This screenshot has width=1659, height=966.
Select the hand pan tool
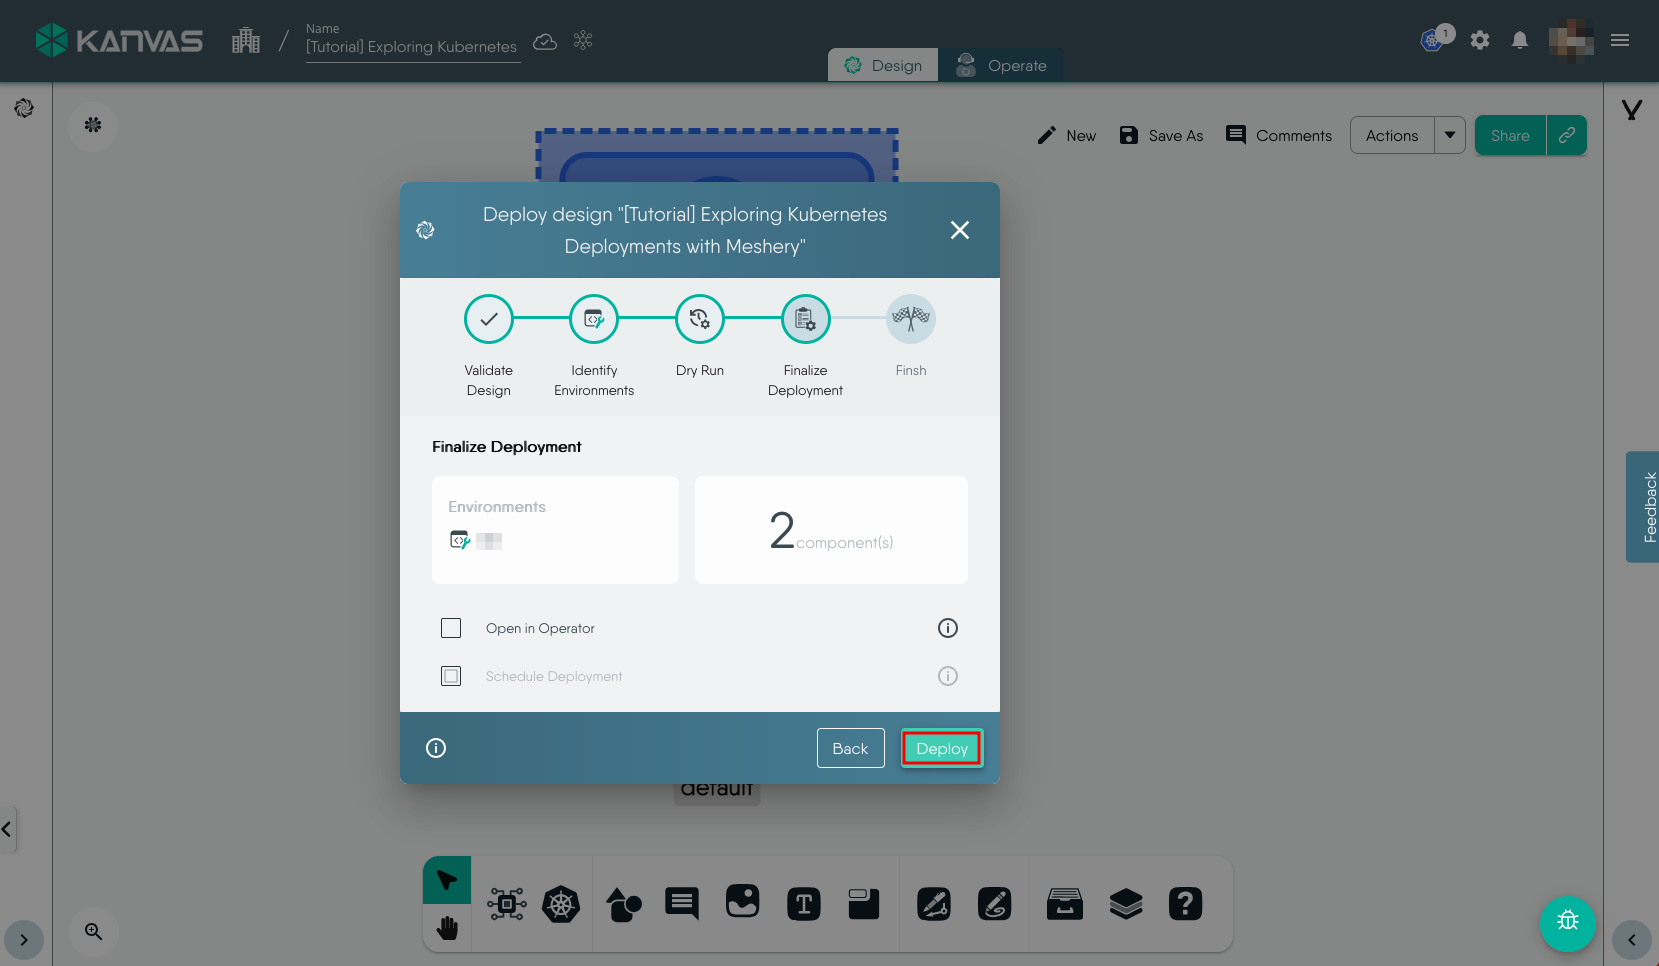447,929
